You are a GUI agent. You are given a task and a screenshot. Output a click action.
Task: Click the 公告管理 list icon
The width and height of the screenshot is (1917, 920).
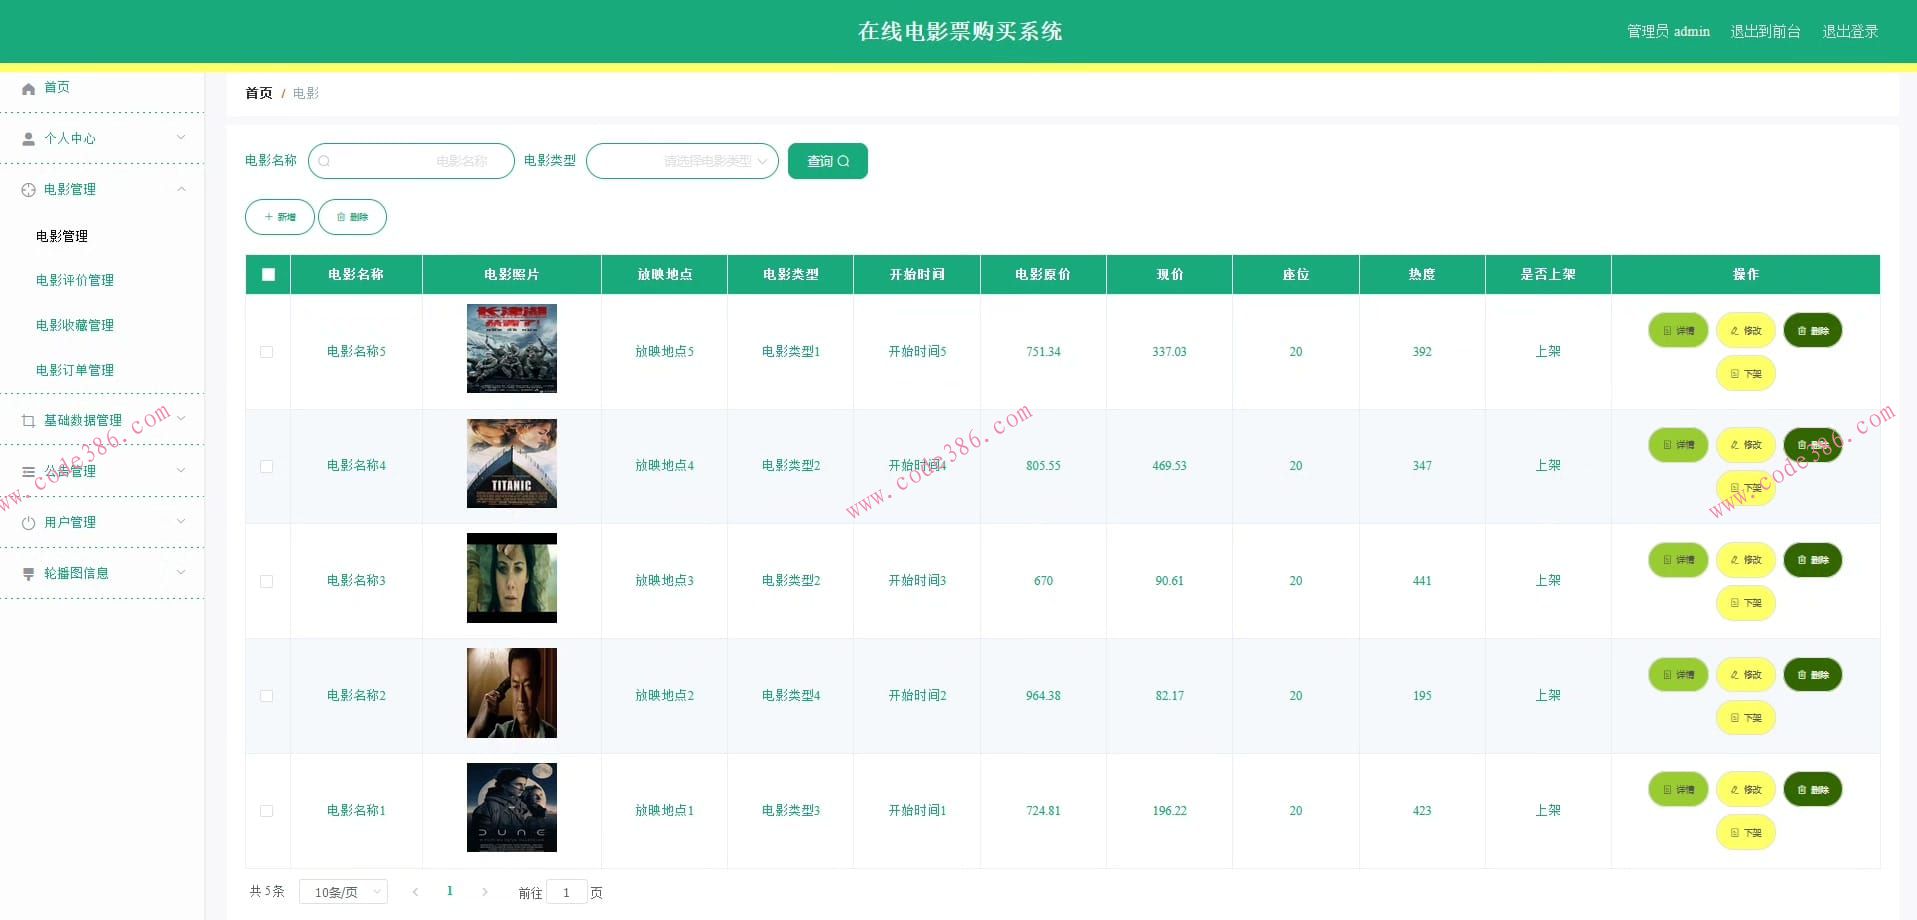point(28,472)
